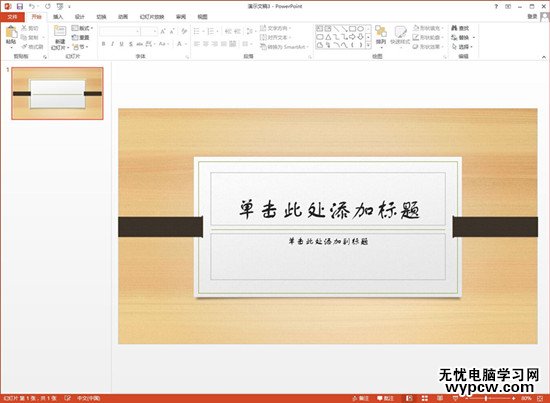Toggle Italic formatting

(x=112, y=44)
